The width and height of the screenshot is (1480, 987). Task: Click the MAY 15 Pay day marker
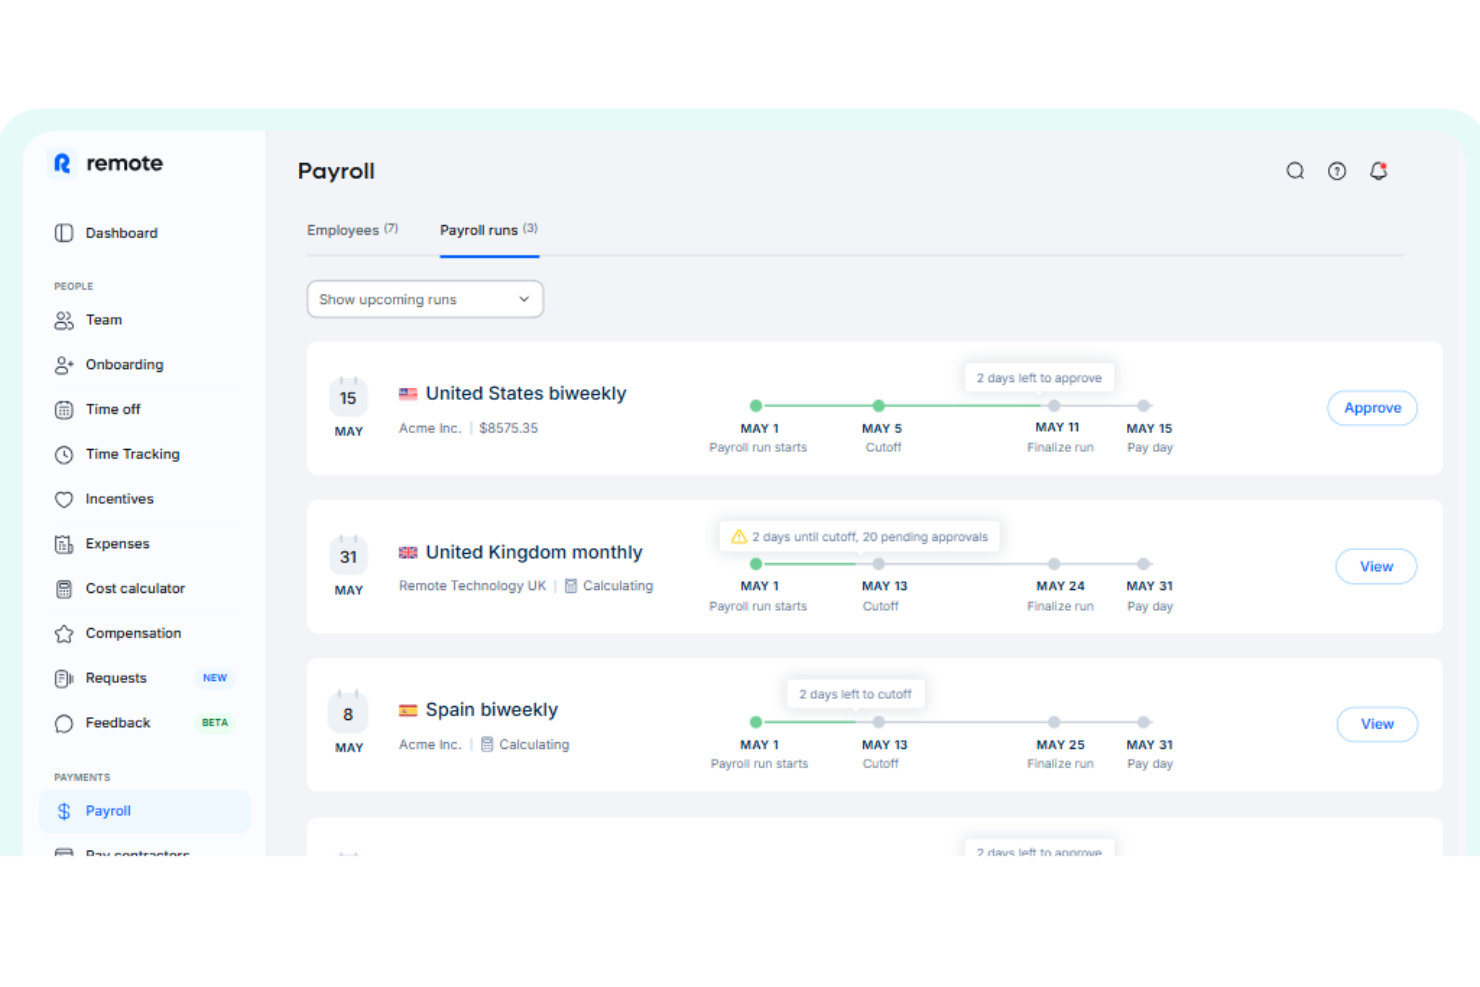[1144, 406]
